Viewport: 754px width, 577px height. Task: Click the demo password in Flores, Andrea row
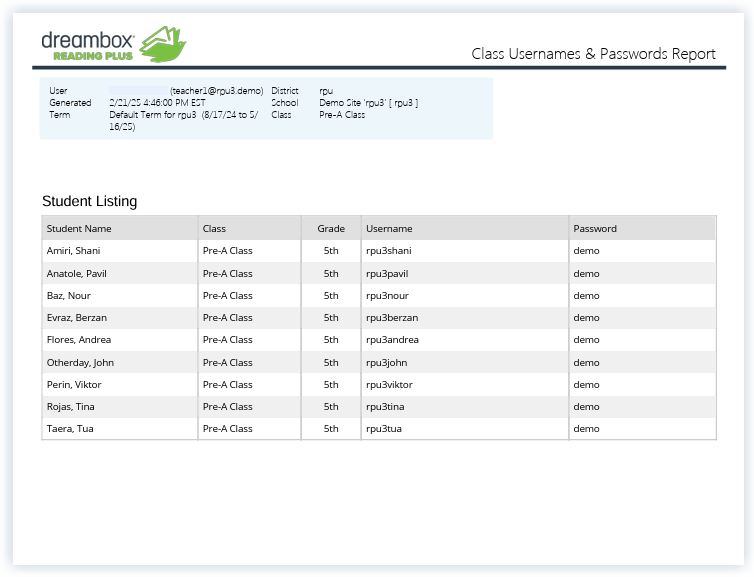(586, 340)
